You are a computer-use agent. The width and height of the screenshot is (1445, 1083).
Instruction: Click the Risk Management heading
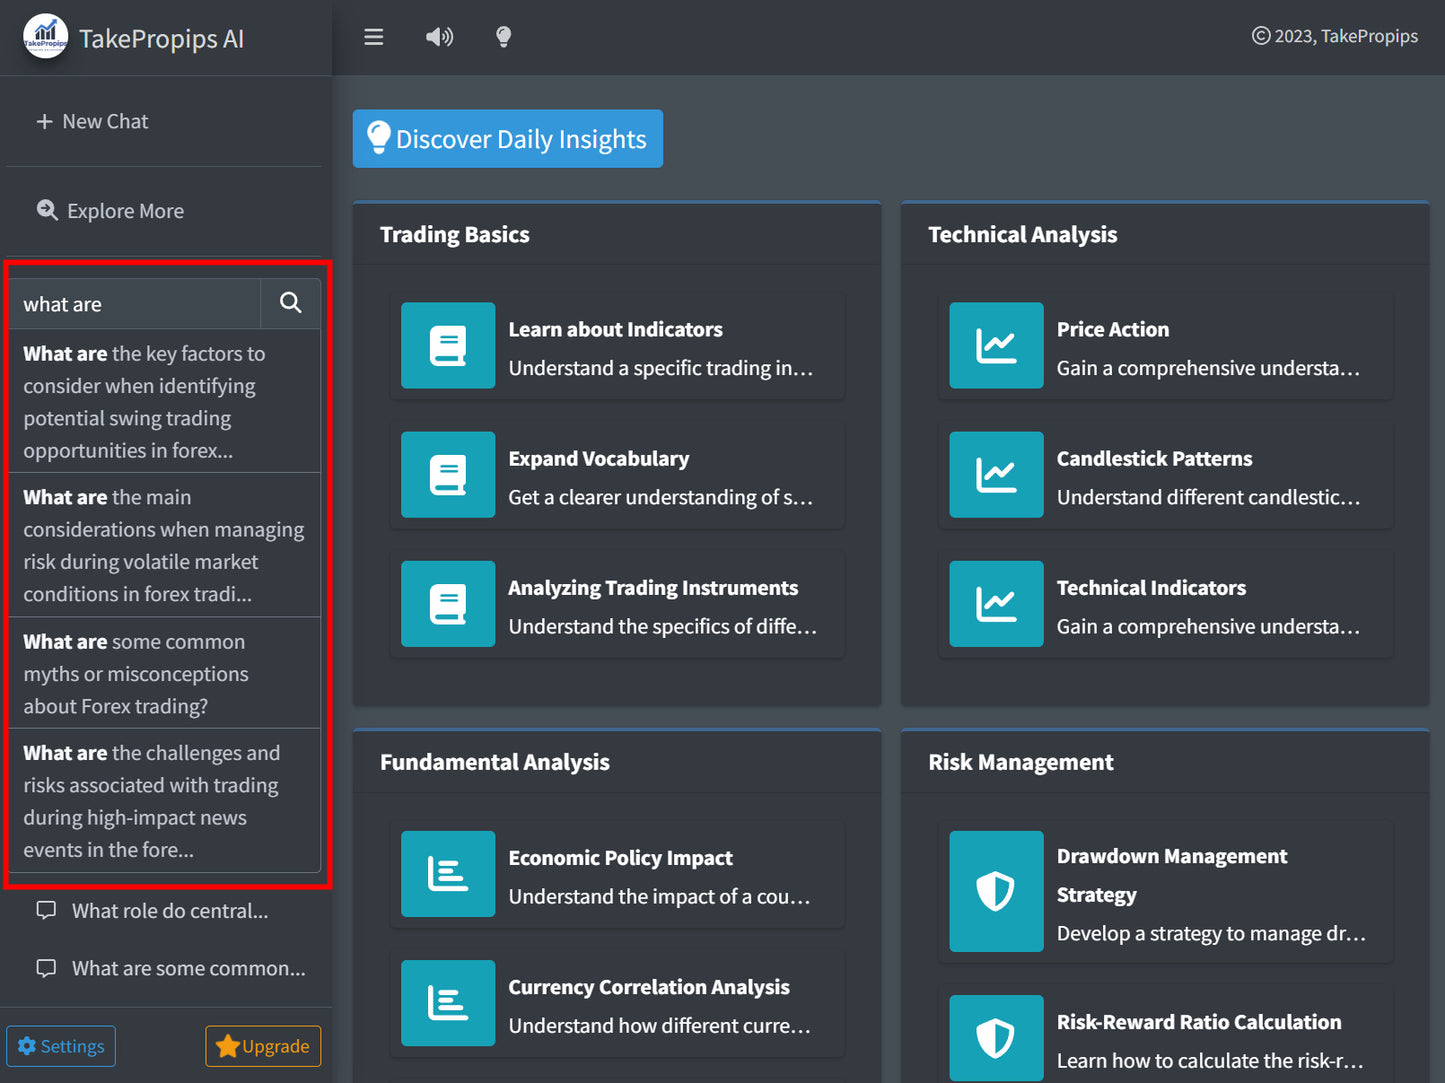(1020, 762)
